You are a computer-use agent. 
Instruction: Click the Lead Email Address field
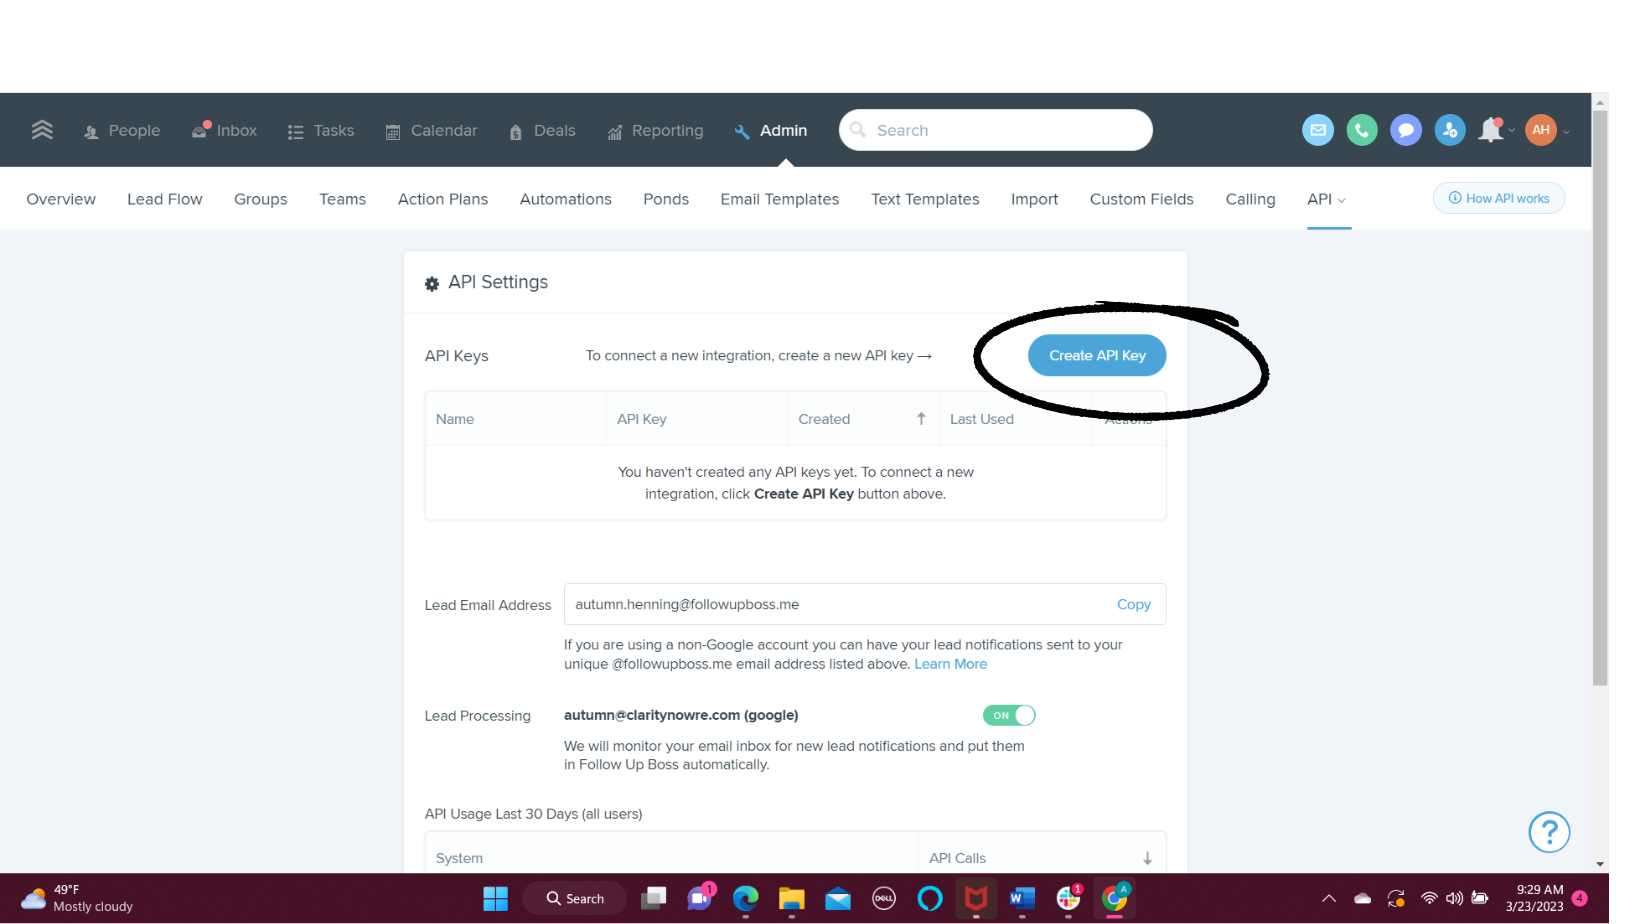(865, 604)
